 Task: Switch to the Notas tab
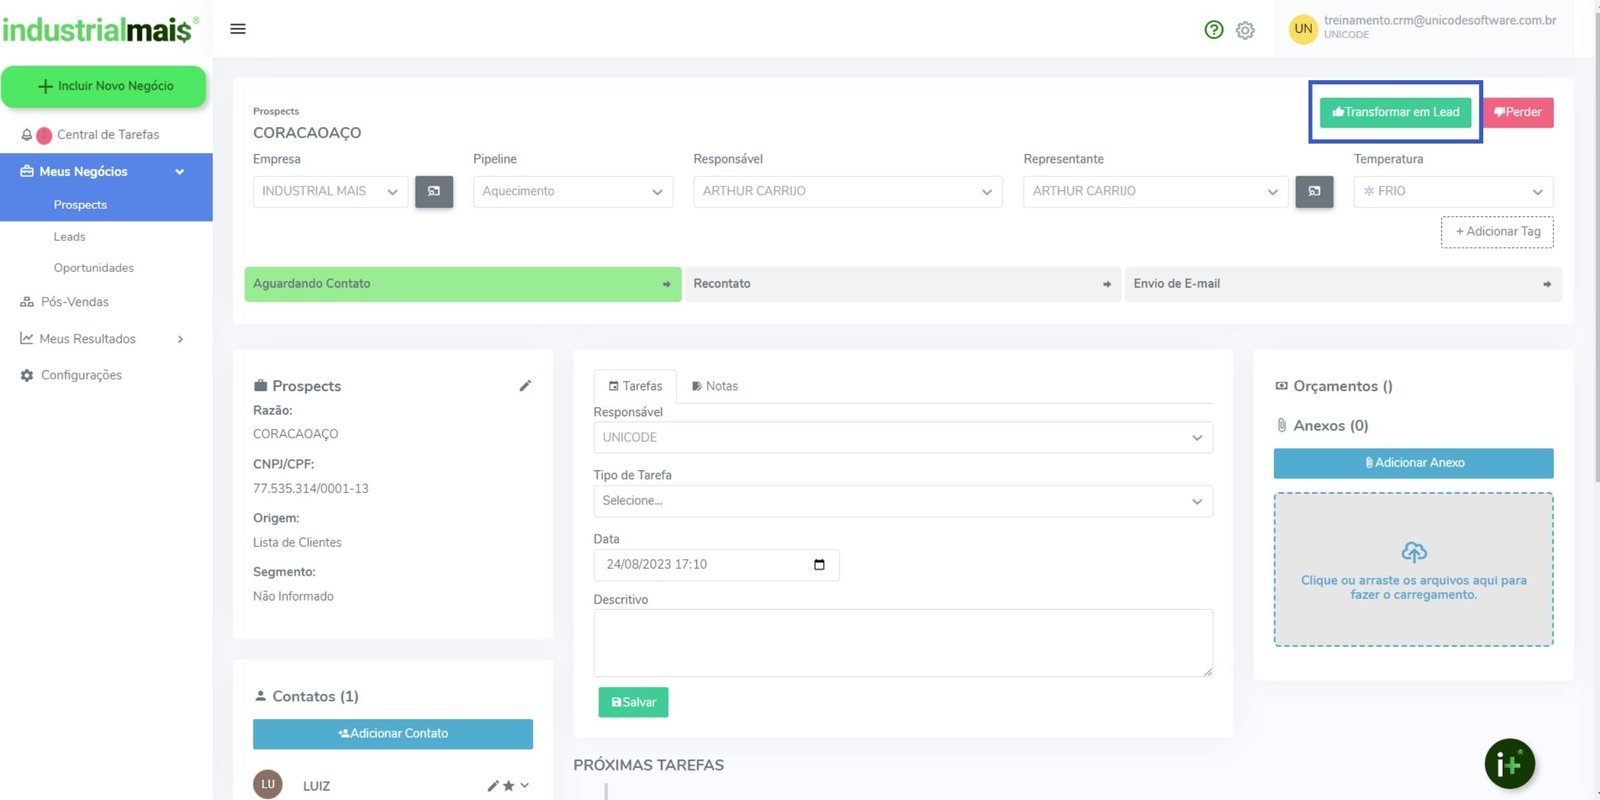(x=715, y=386)
